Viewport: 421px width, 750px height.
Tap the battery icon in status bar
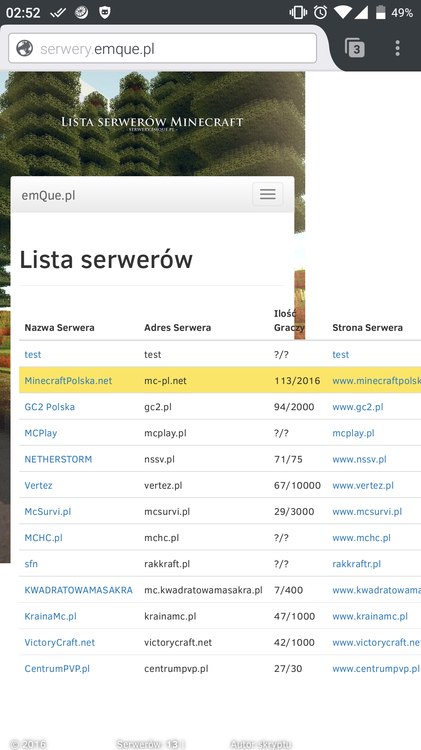click(380, 13)
